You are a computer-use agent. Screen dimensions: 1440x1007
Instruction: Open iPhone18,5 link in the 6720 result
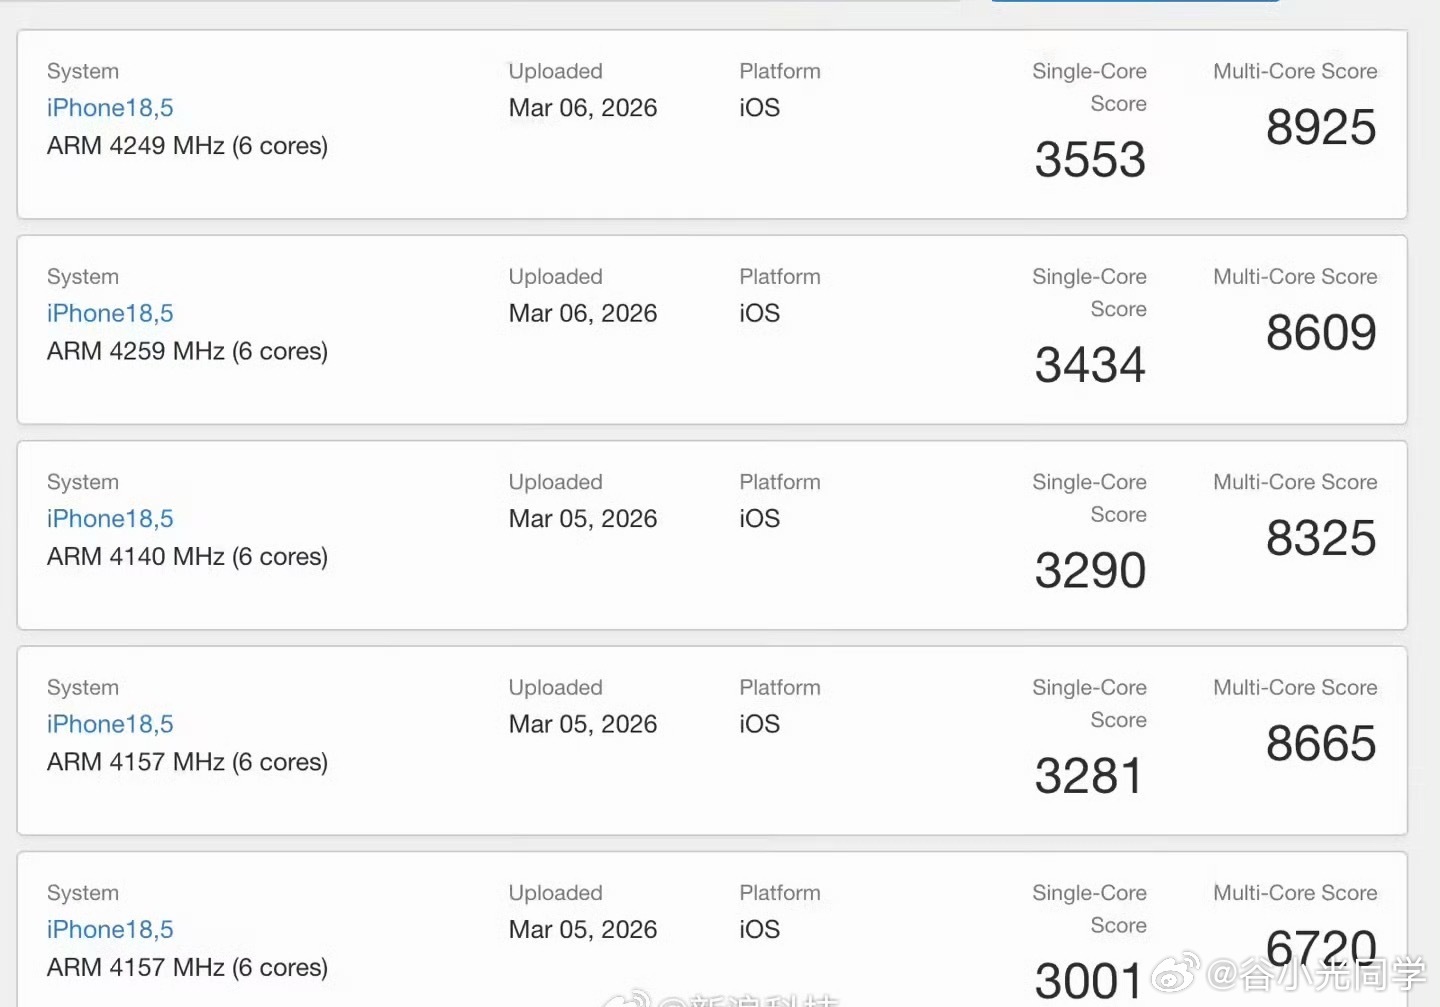pyautogui.click(x=110, y=930)
